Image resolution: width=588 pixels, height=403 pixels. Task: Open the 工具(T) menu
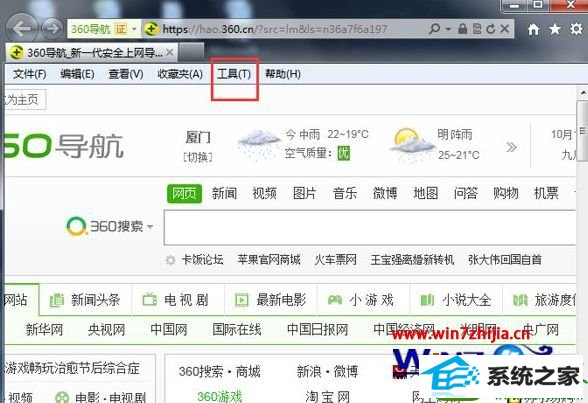pos(234,74)
